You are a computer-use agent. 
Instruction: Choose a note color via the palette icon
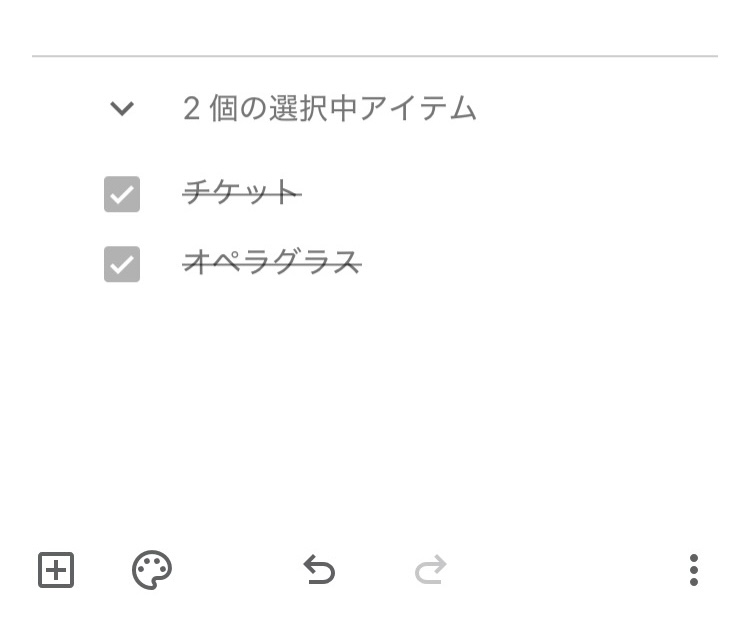(152, 570)
